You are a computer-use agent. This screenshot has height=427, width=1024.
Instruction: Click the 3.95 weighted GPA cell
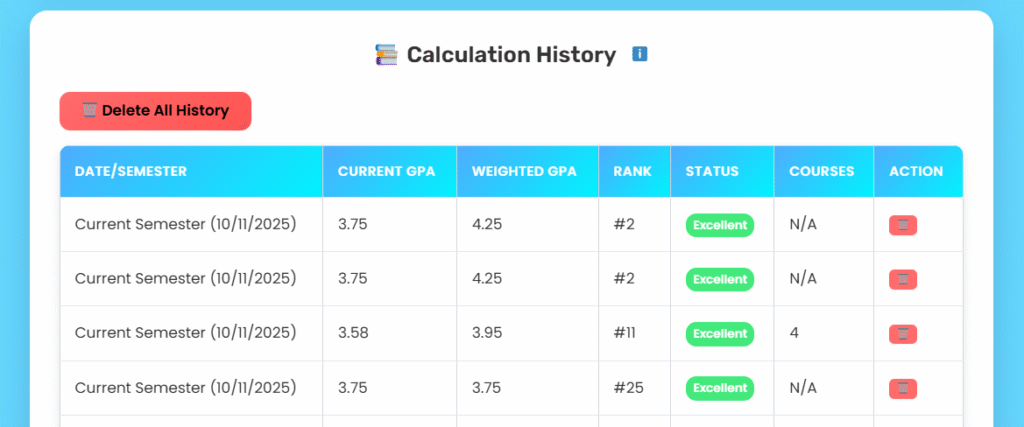487,333
